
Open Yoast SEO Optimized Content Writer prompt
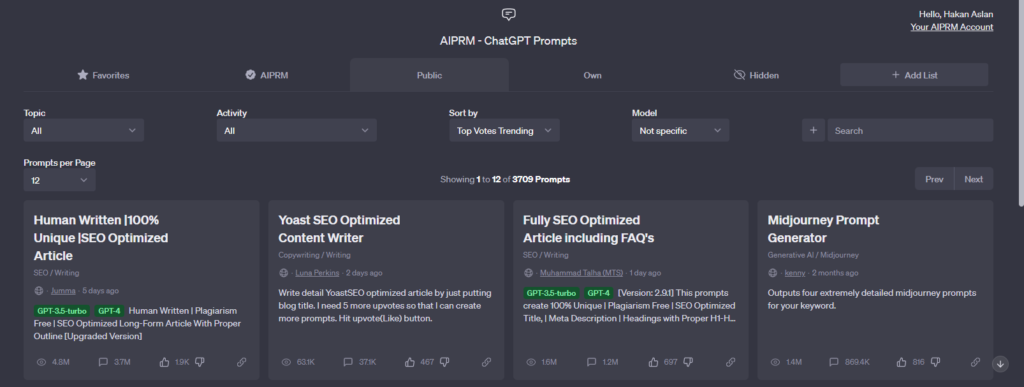click(x=339, y=229)
